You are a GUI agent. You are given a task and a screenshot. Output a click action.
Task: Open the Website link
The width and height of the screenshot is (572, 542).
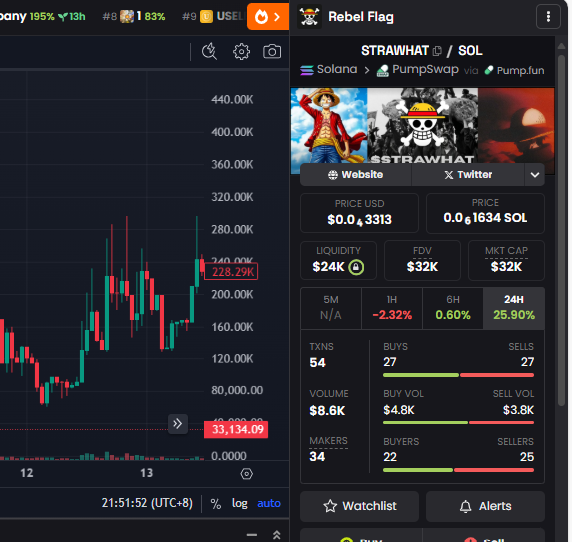pos(356,175)
